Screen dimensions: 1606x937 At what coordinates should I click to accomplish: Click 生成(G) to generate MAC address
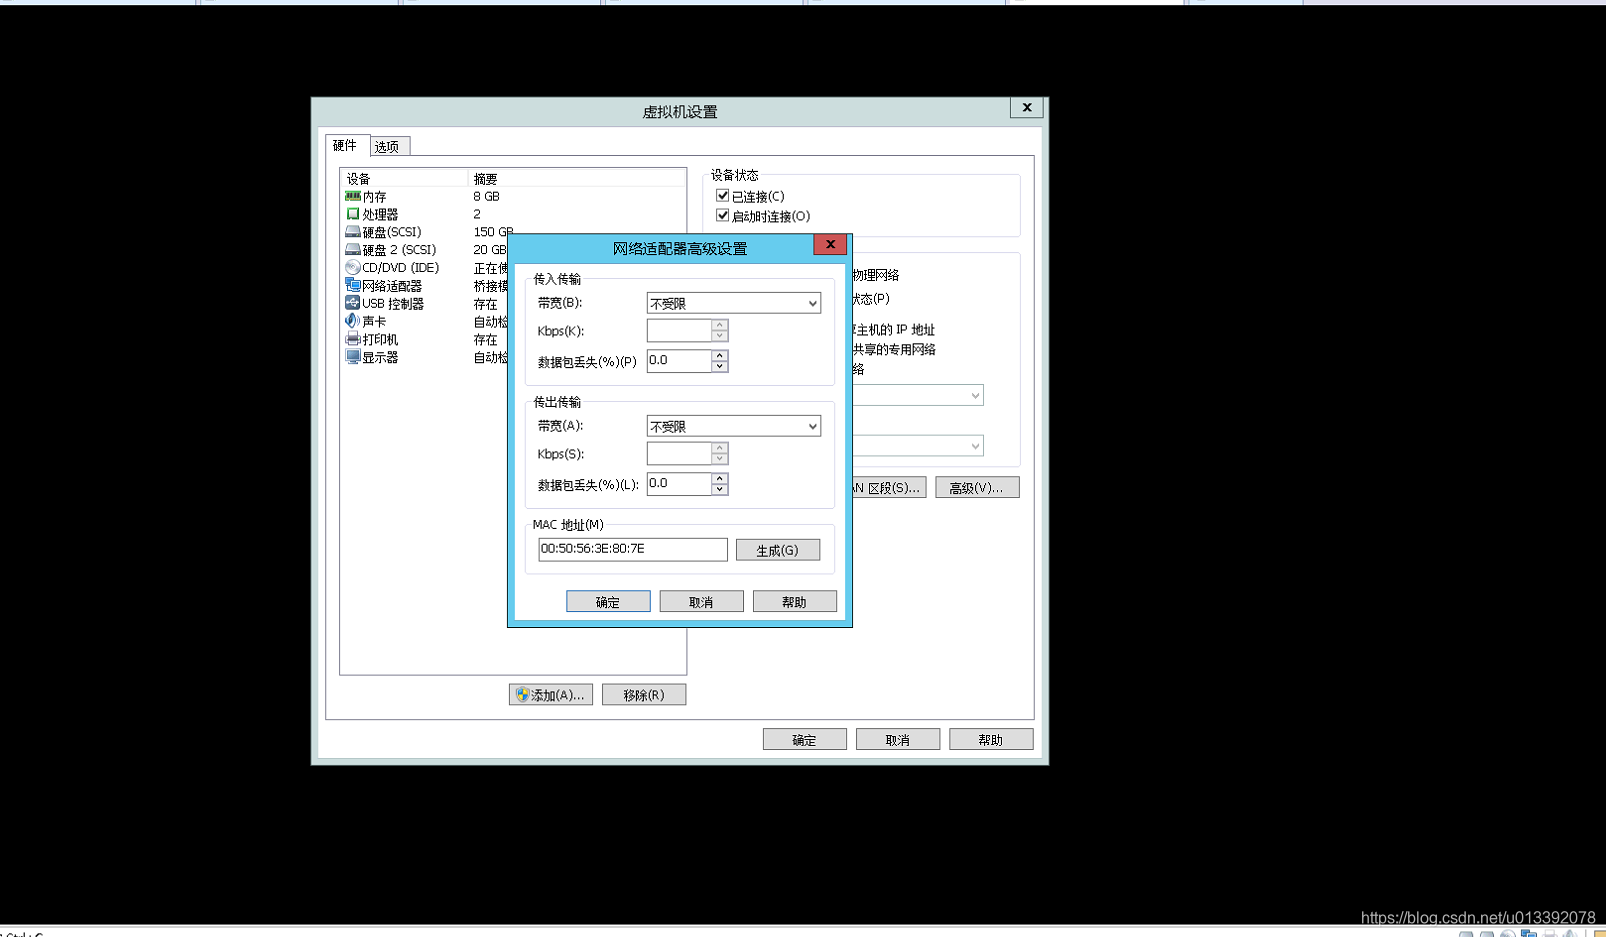coord(778,550)
